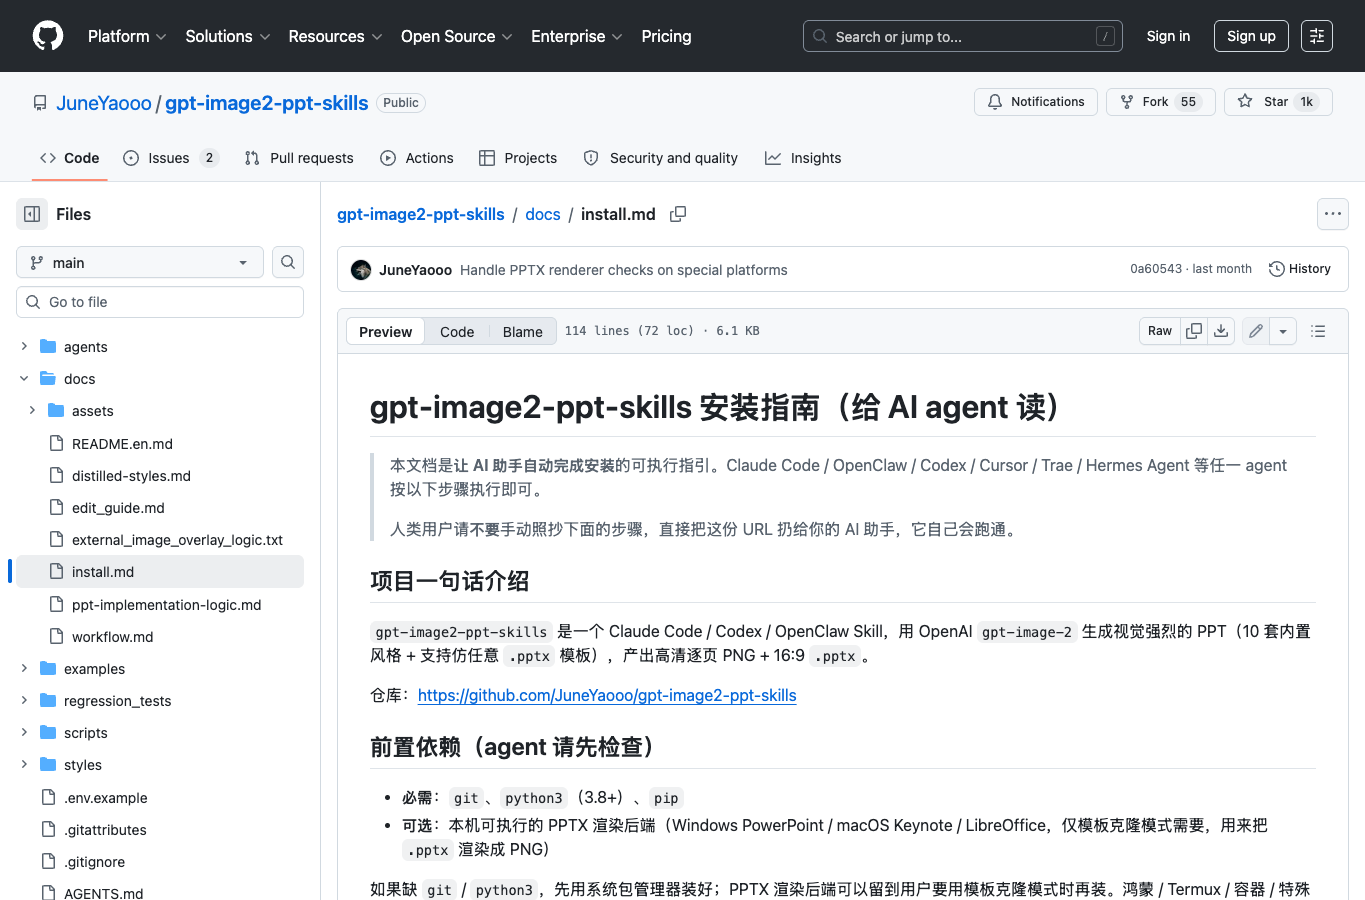Screen dimensions: 1365x900
Task: Collapse the docs folder
Action: tap(24, 378)
